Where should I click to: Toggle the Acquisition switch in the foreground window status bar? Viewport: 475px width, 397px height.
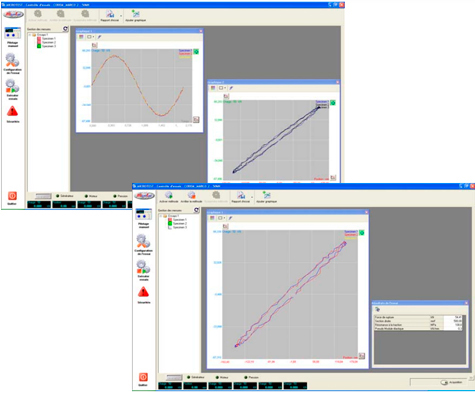coord(444,382)
